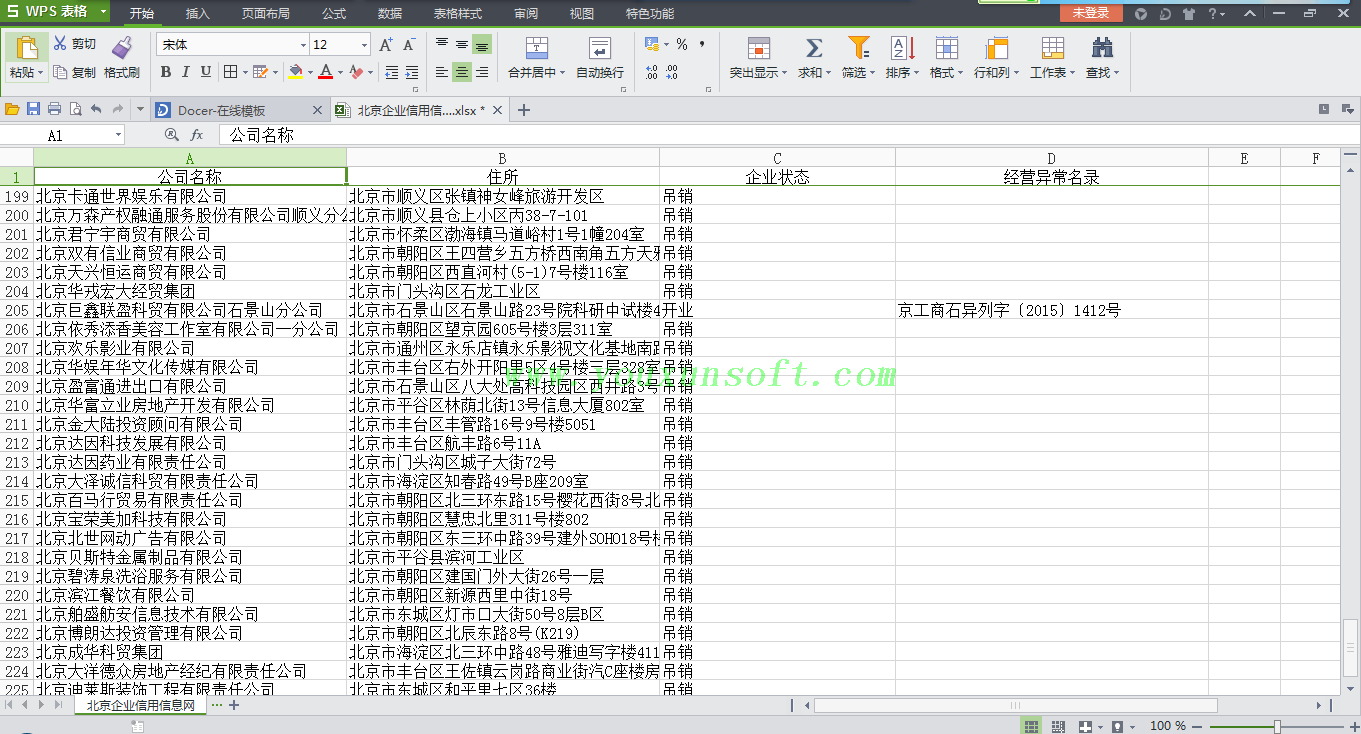
Task: Click the Filter (筛选) funnel icon
Action: point(857,47)
